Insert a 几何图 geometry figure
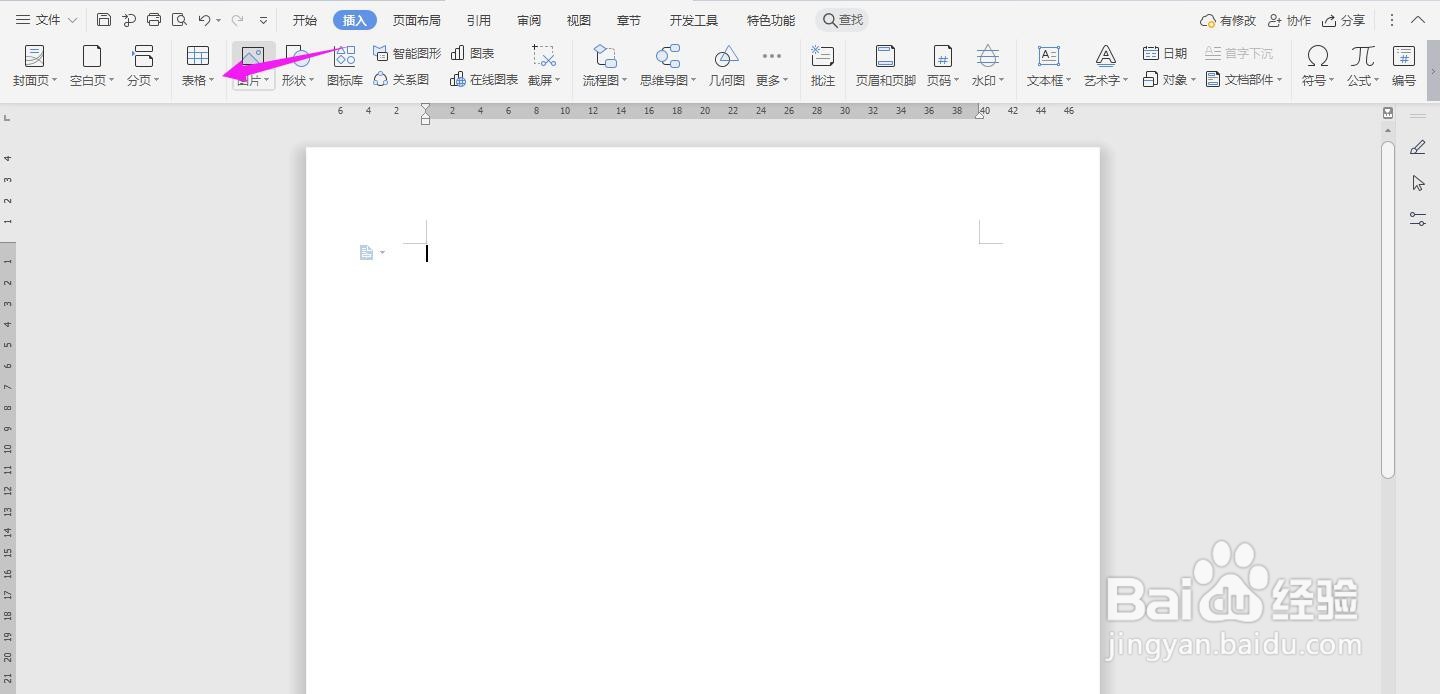This screenshot has width=1440, height=694. pos(727,66)
